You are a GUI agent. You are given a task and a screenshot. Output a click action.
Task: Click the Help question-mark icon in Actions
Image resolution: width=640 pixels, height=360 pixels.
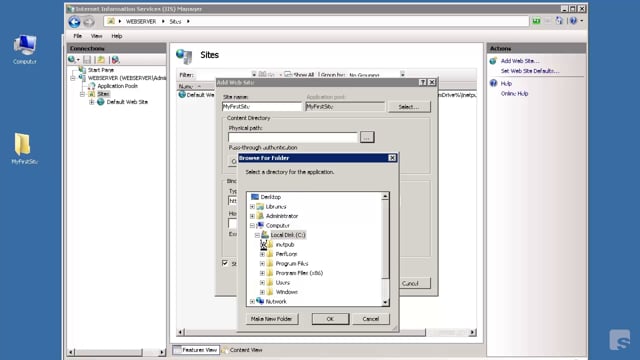tap(493, 83)
